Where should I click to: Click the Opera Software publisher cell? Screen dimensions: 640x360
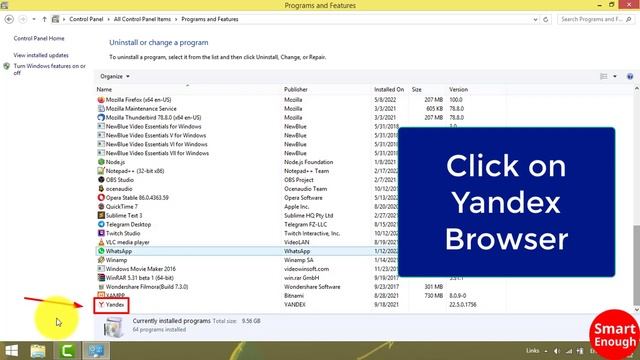click(303, 198)
